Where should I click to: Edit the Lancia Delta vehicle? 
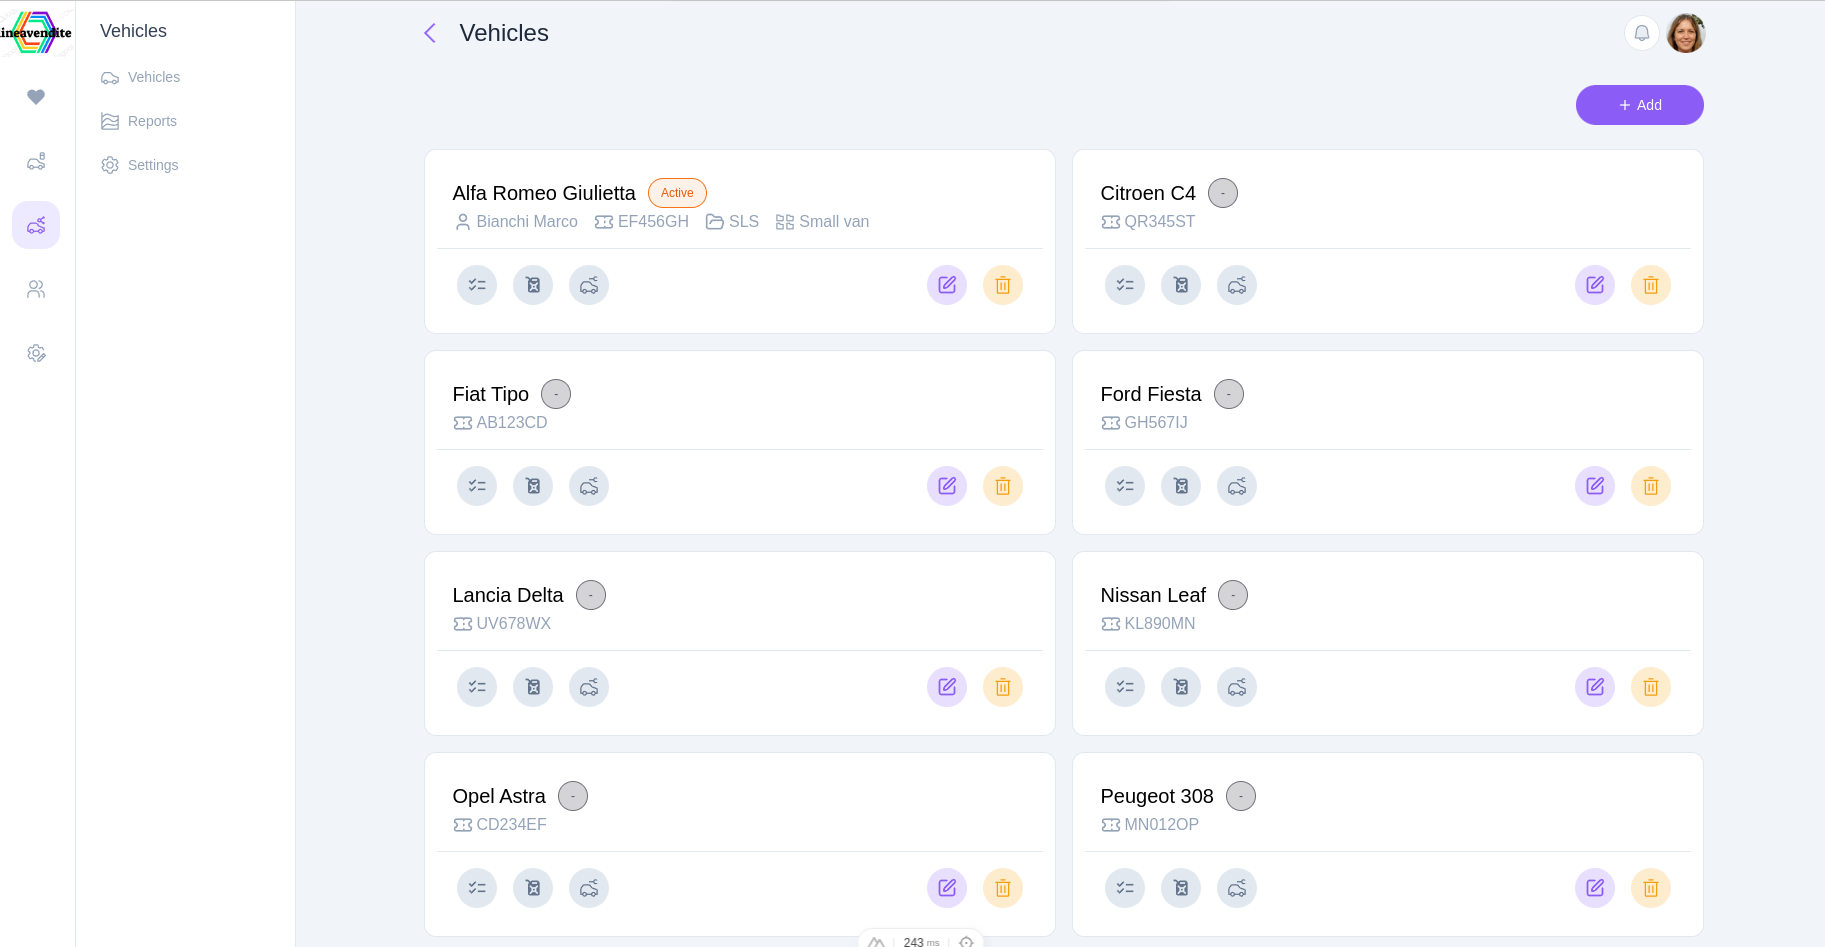coord(947,687)
